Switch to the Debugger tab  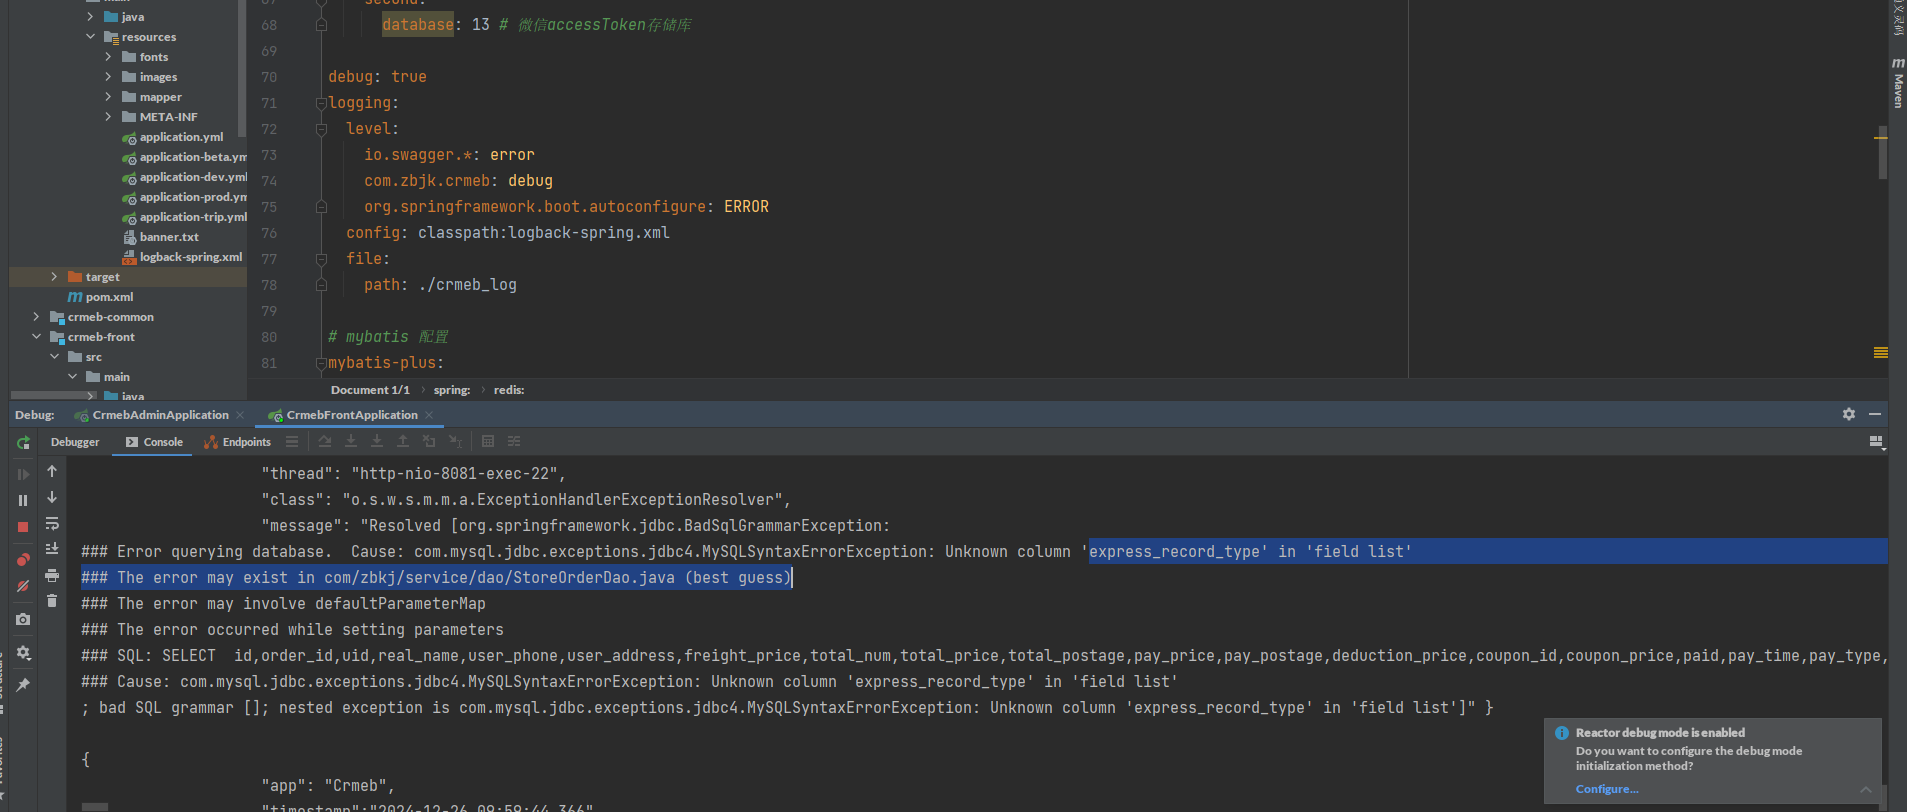click(x=75, y=442)
